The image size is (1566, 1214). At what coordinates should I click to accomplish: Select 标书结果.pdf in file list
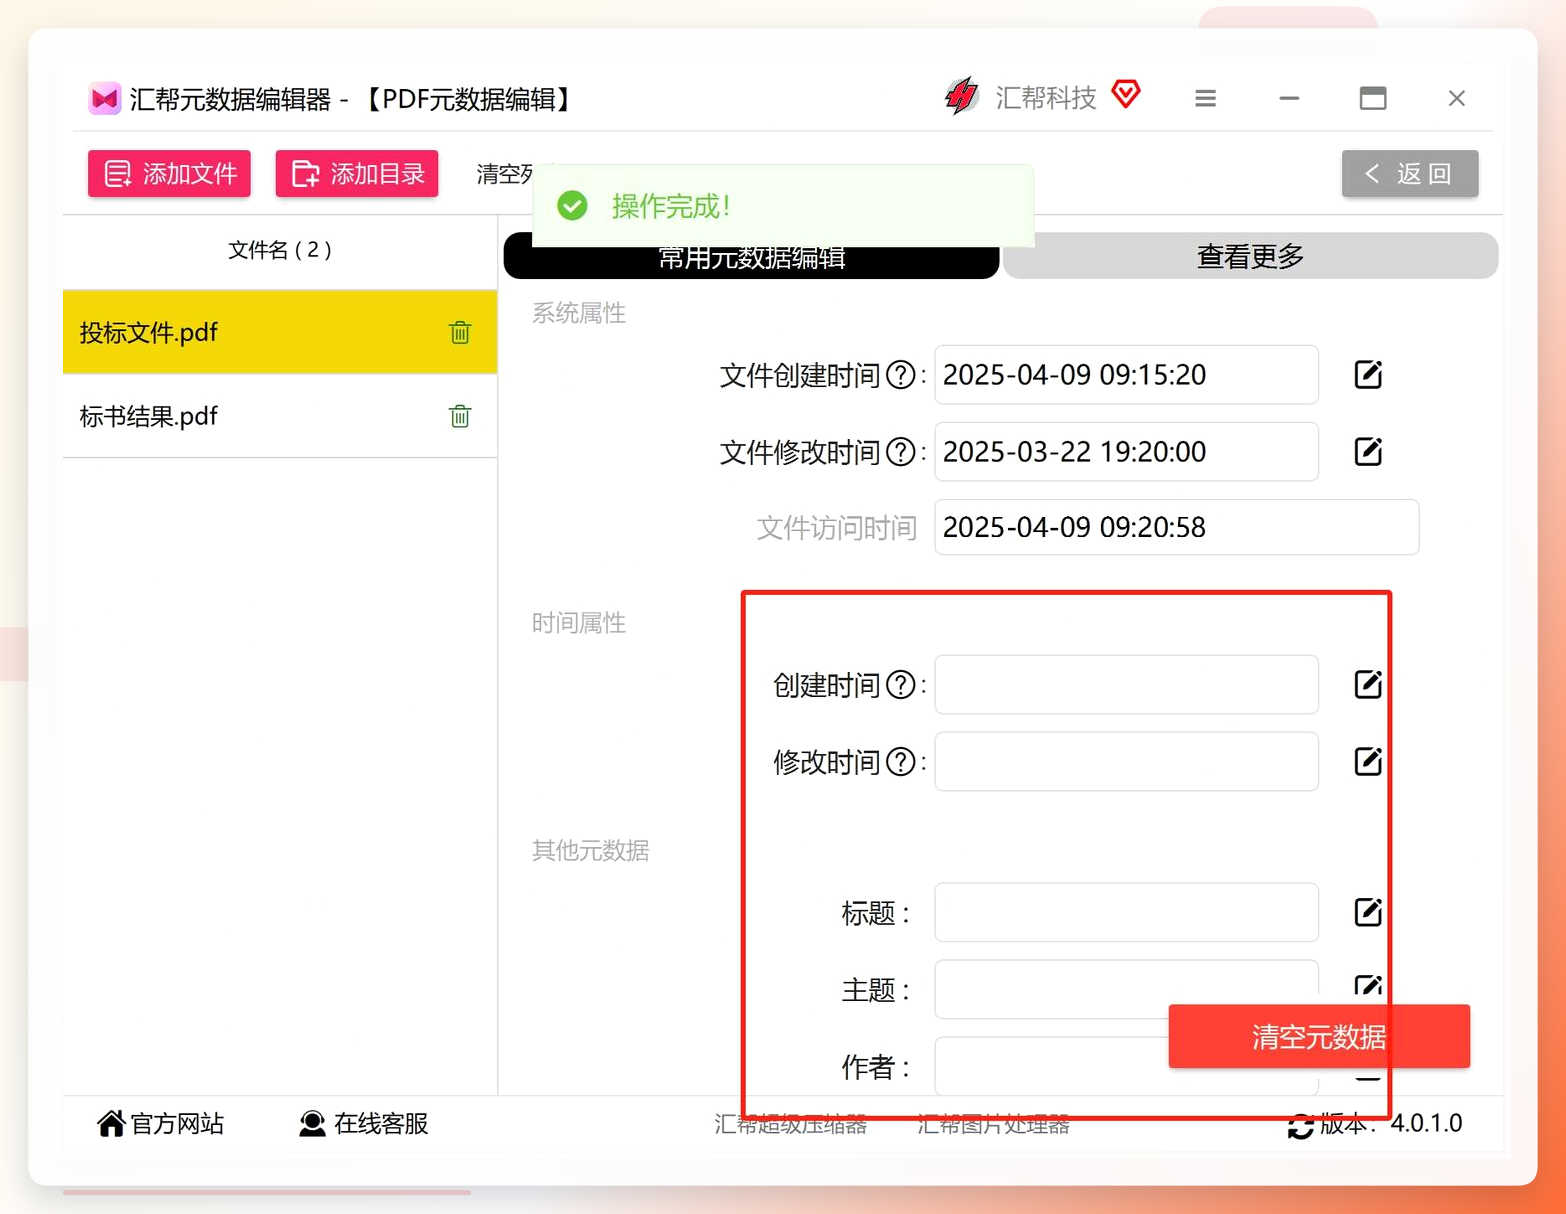(280, 416)
